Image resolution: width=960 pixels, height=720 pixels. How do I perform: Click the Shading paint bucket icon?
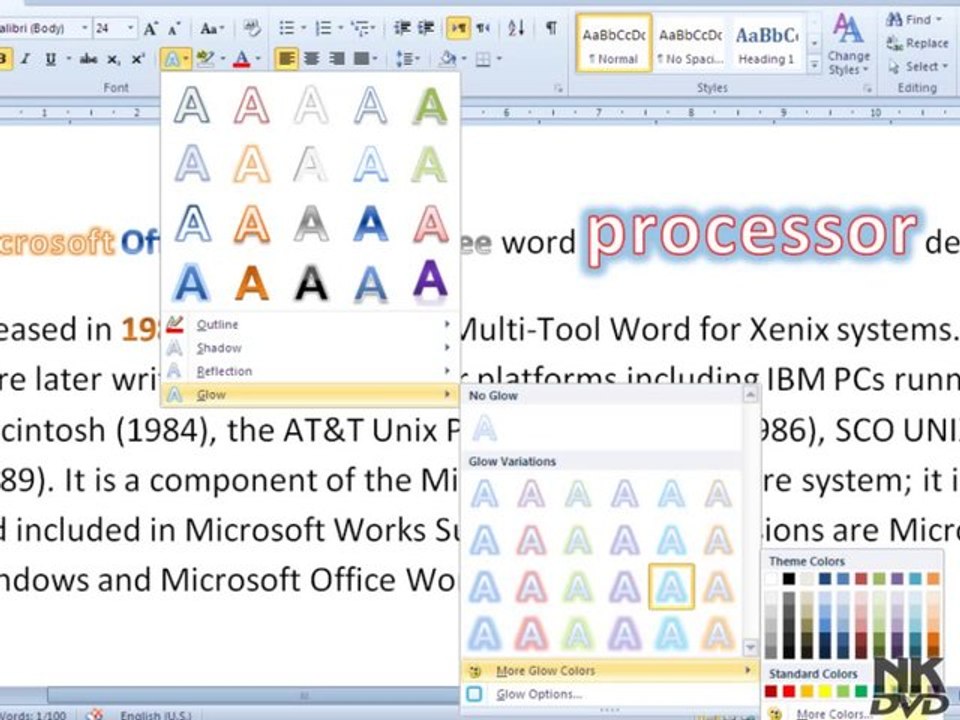[x=448, y=59]
